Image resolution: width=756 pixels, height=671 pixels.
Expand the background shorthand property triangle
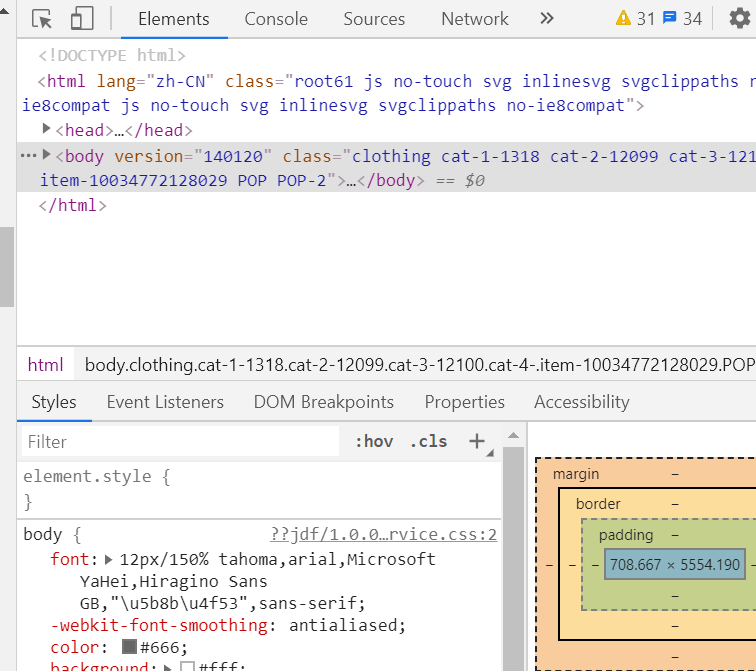[x=168, y=668]
